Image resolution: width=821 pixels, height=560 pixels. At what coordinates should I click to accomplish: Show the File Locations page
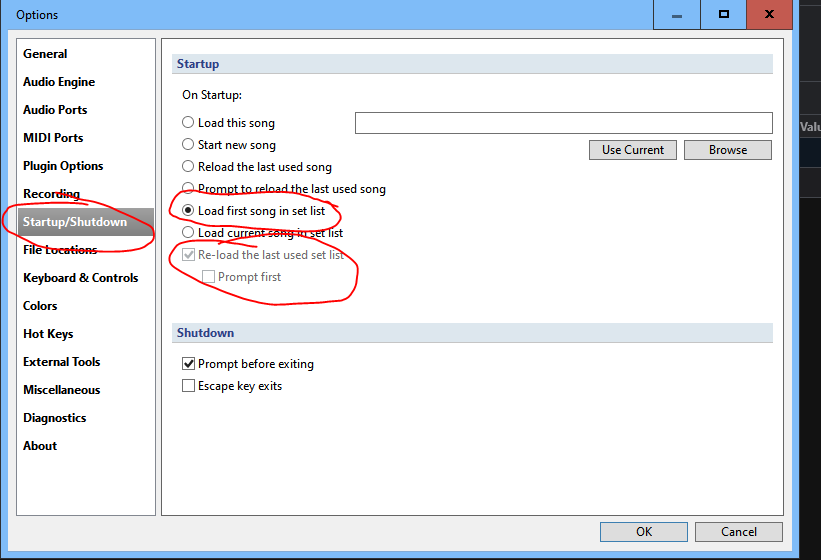coord(60,250)
